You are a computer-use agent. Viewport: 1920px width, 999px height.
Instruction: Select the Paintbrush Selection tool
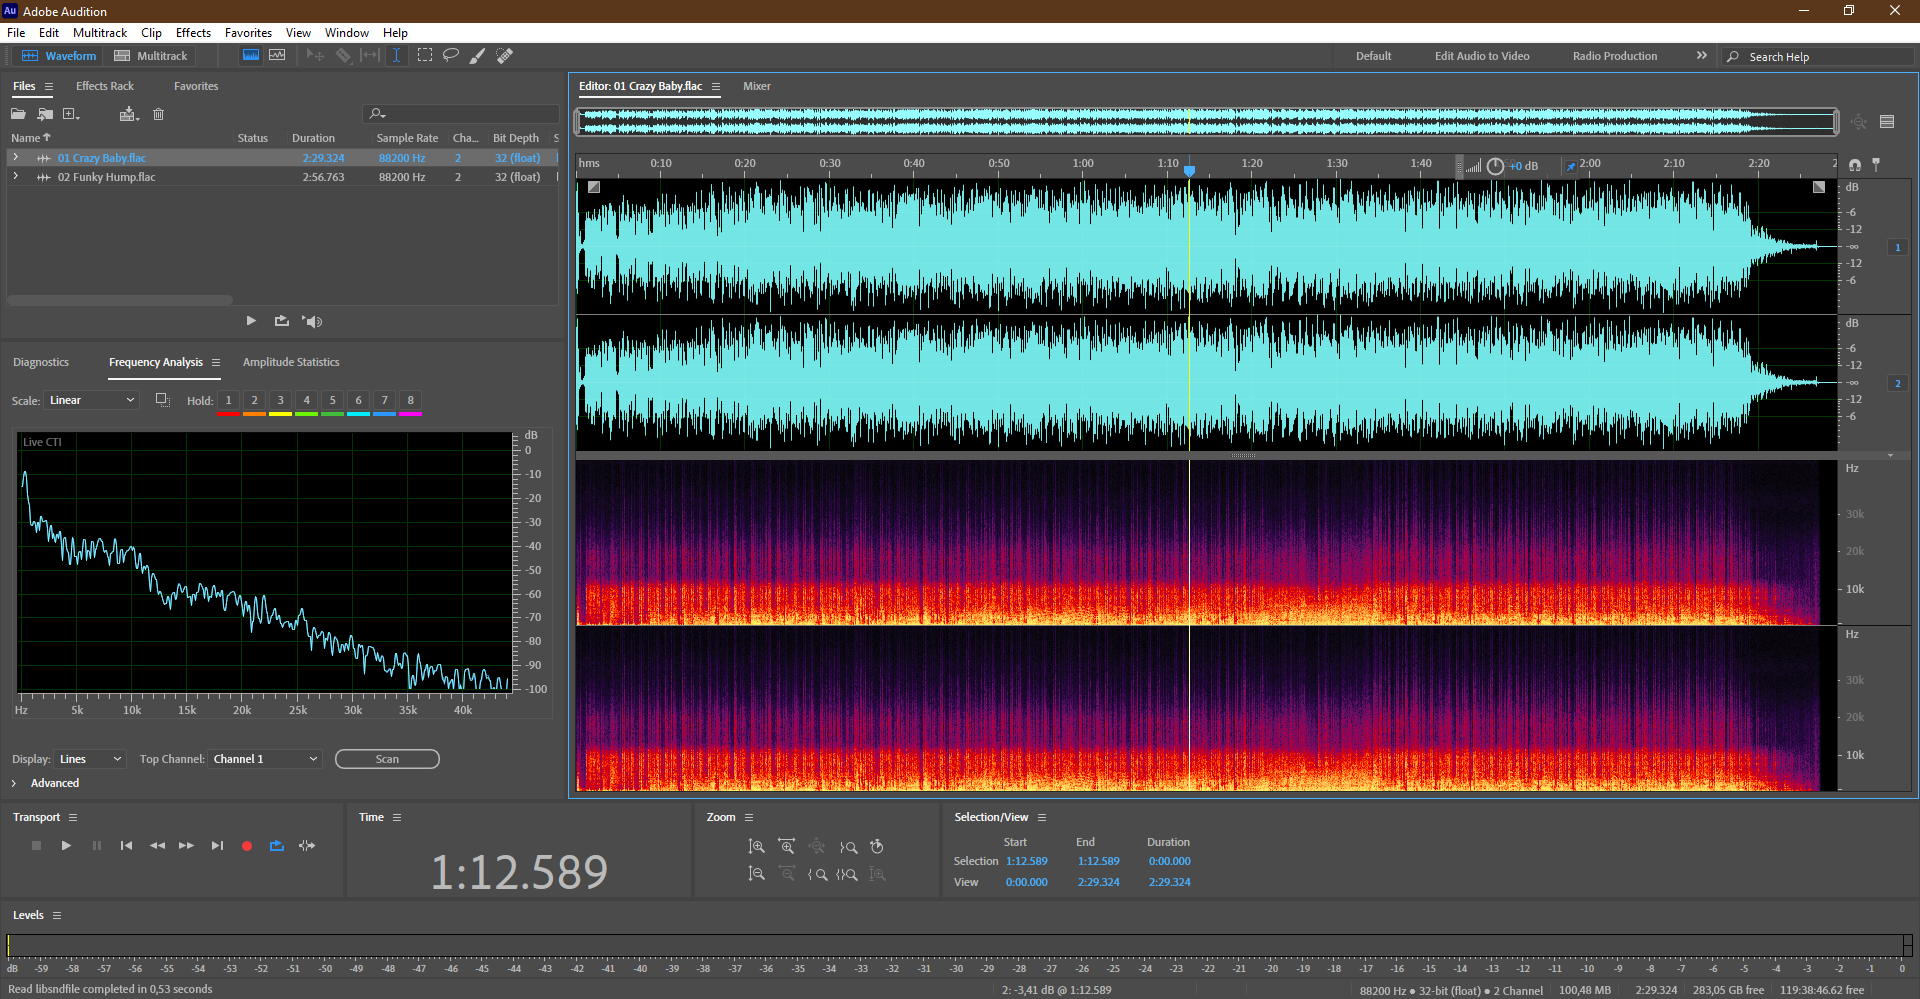pos(477,55)
